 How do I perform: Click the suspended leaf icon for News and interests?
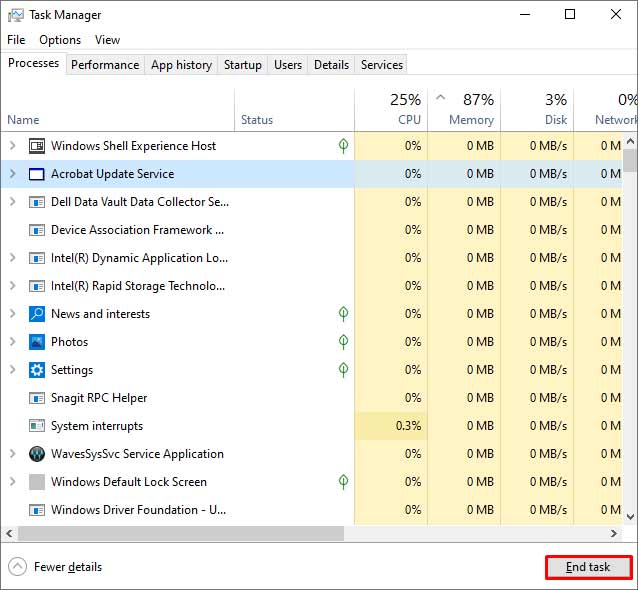343,314
